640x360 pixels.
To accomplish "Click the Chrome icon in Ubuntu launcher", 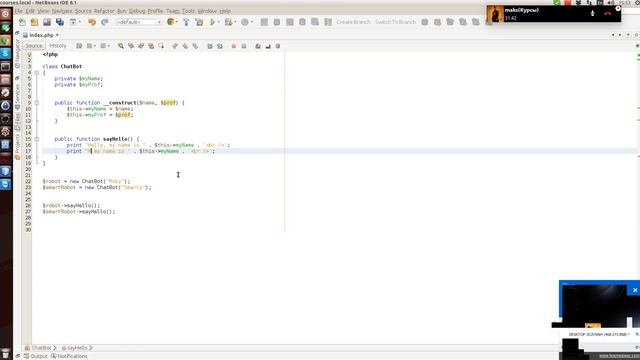I will [5, 40].
